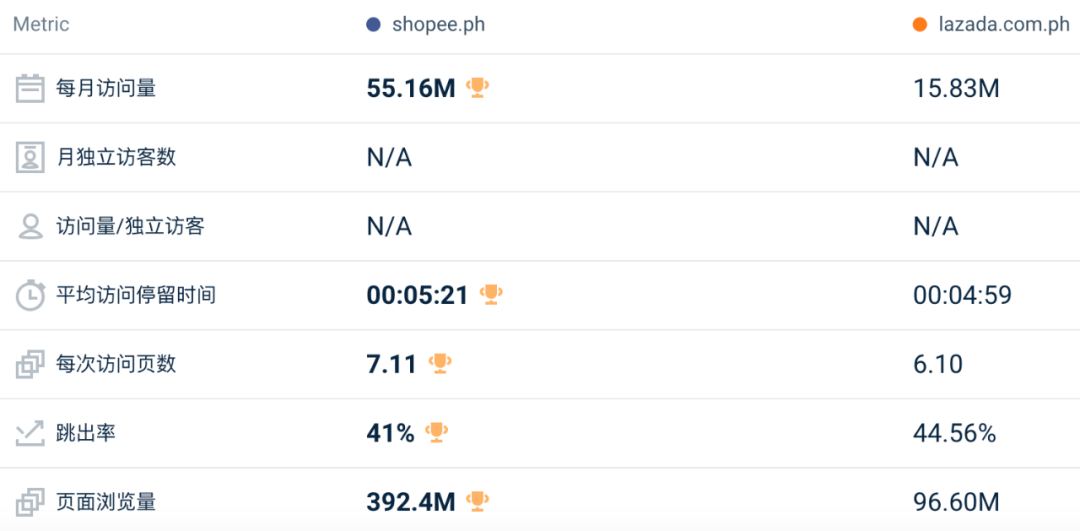Click the pages icon beside 页面浏览量
1080x531 pixels.
(30, 502)
